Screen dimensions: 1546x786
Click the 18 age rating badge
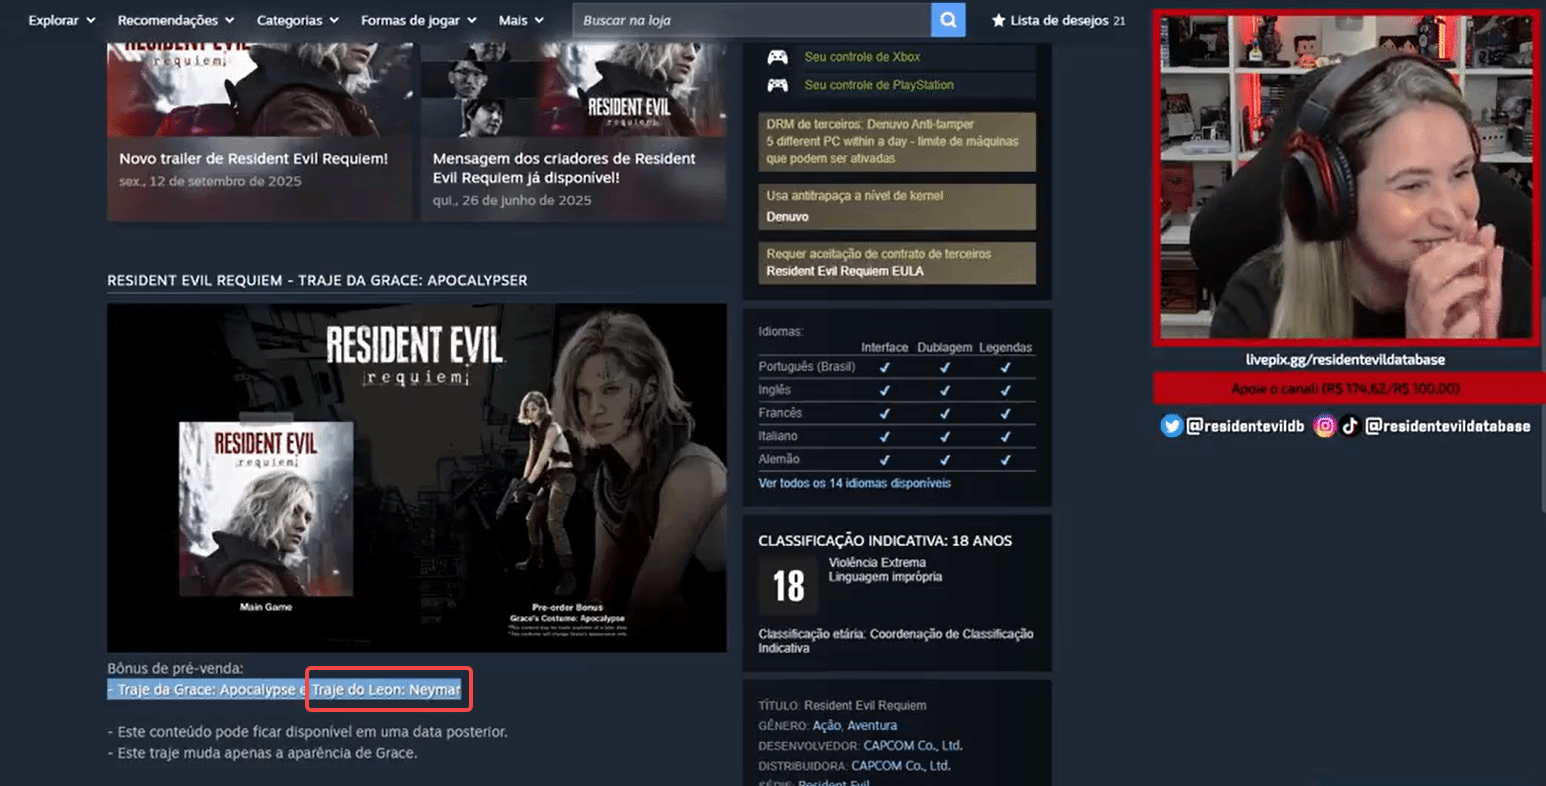point(788,586)
